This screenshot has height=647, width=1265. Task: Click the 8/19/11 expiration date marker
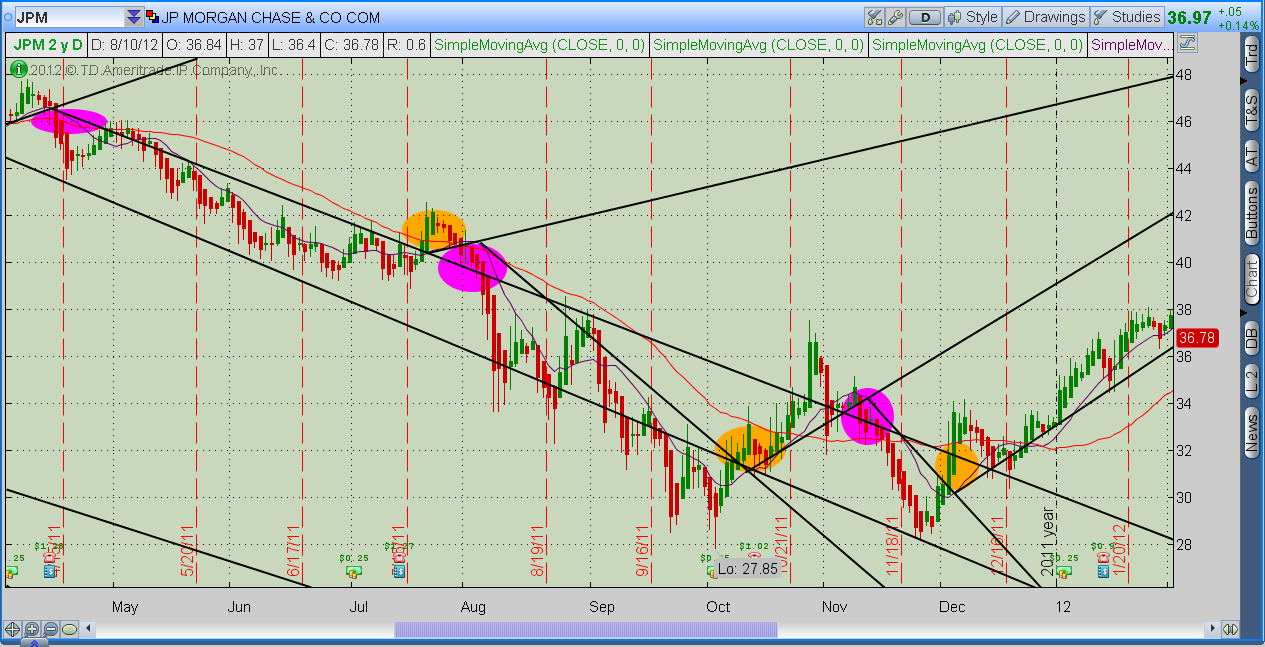[538, 551]
